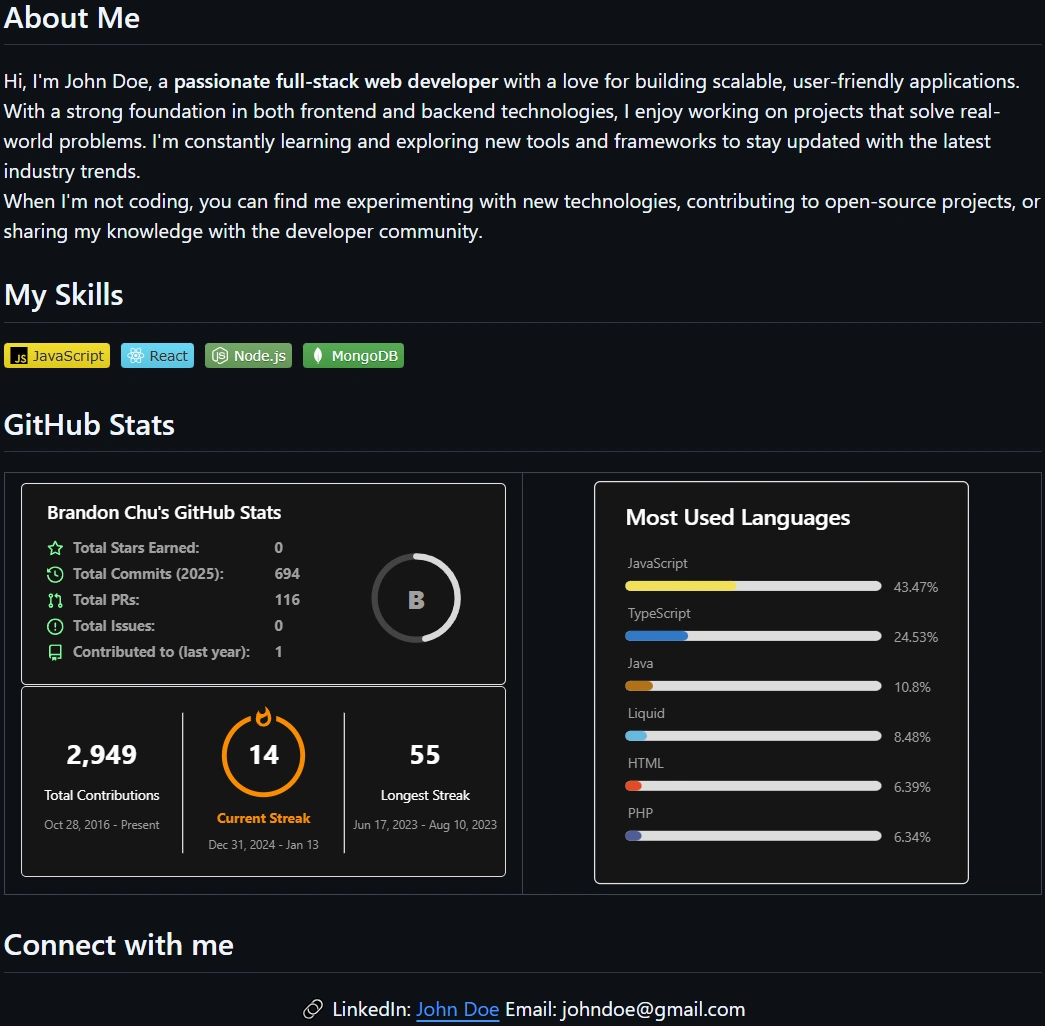Click the JavaScript language progress bar

point(752,586)
